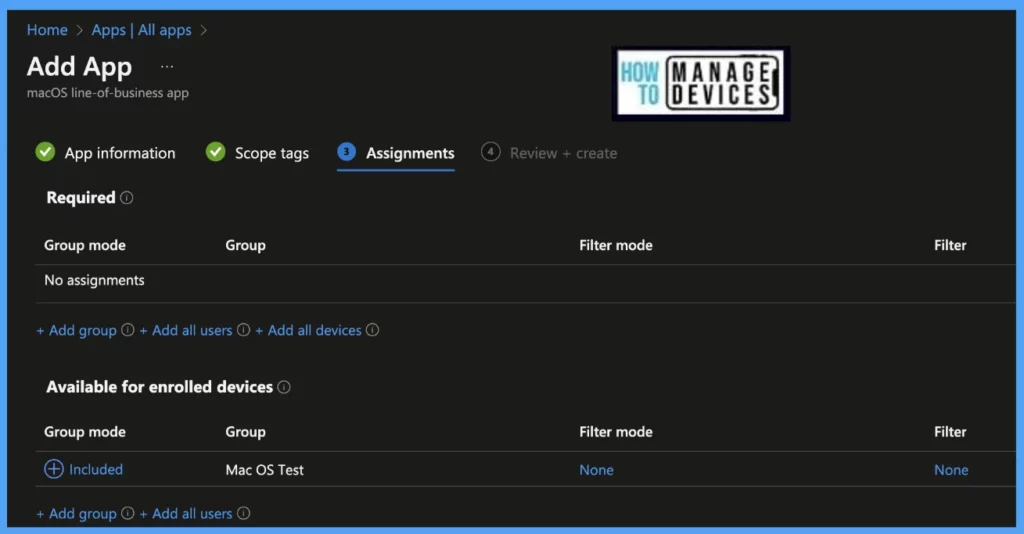The image size is (1024, 534).
Task: Show info for Available for enrolled devices
Action: [x=284, y=387]
